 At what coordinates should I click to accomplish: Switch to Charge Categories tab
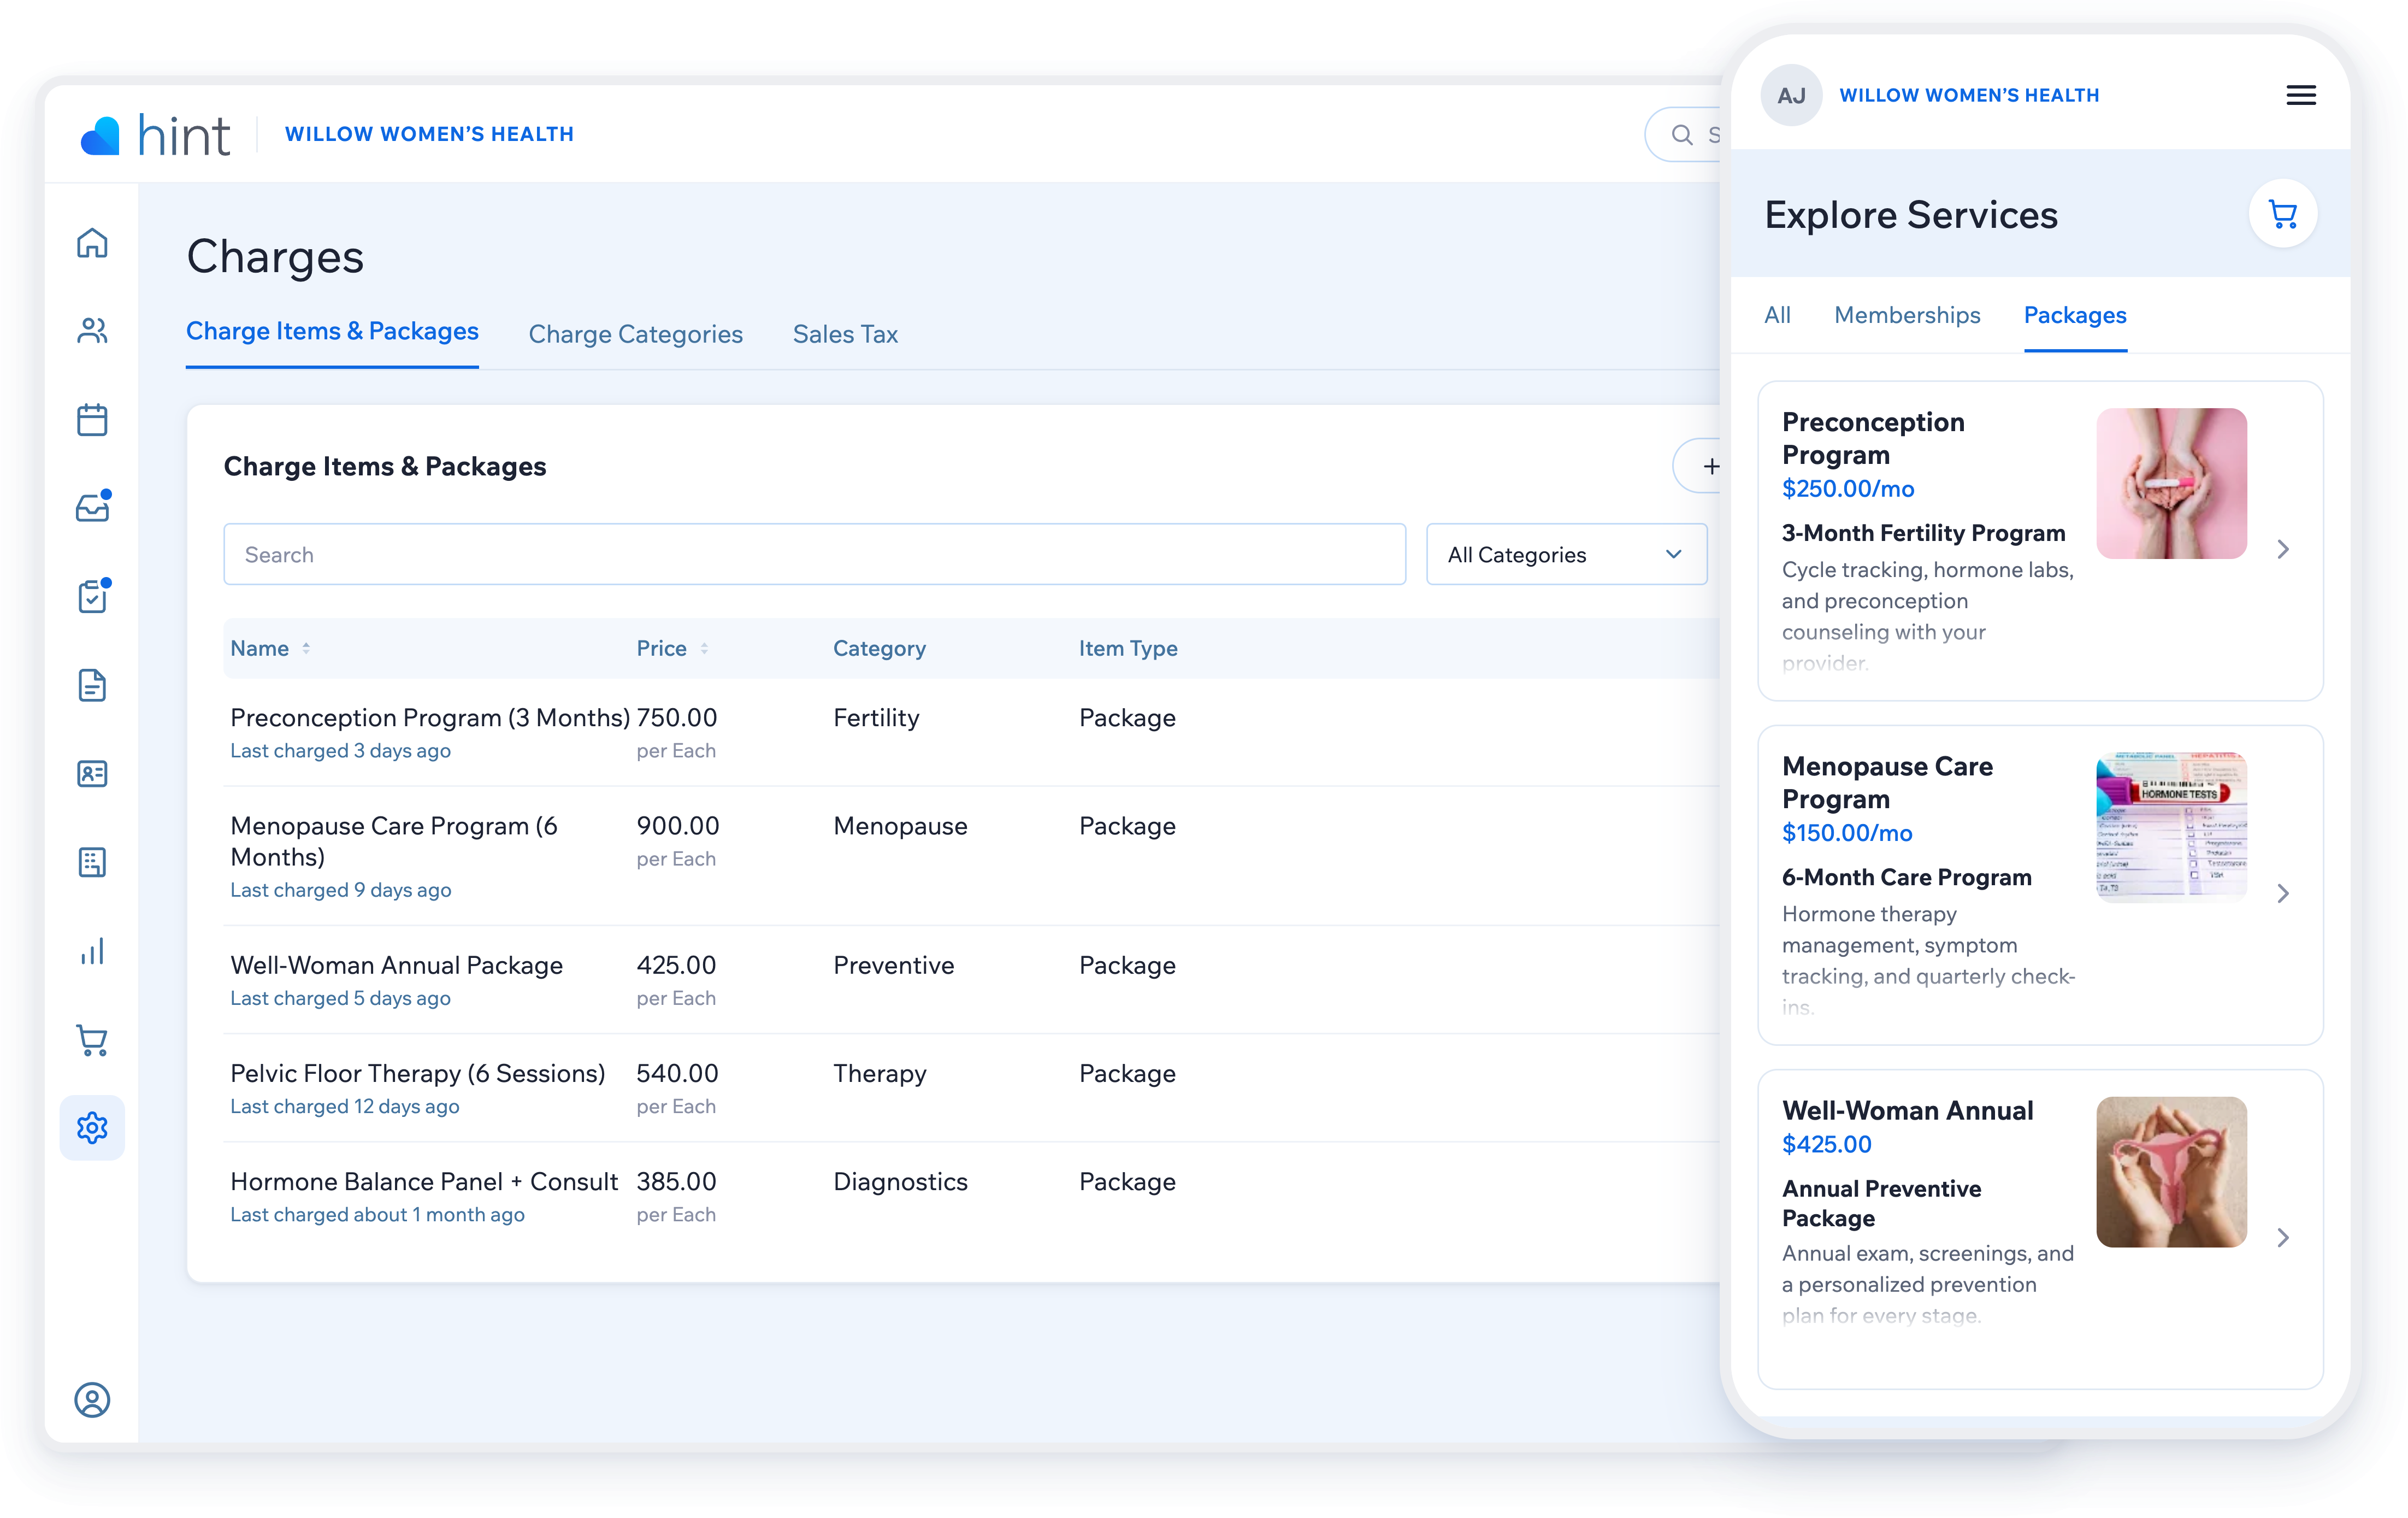click(635, 334)
